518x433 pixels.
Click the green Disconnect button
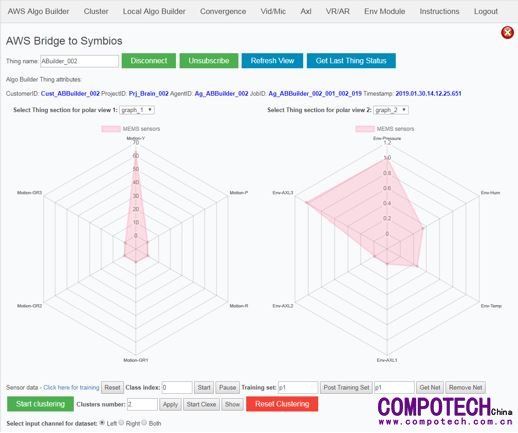[149, 61]
